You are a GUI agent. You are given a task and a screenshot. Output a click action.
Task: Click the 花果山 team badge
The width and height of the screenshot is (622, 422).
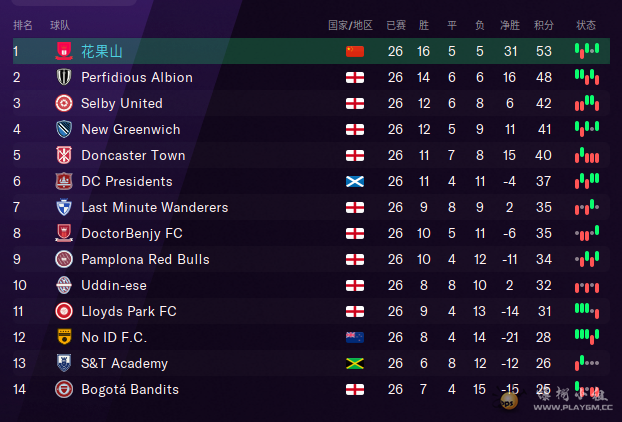tap(64, 51)
